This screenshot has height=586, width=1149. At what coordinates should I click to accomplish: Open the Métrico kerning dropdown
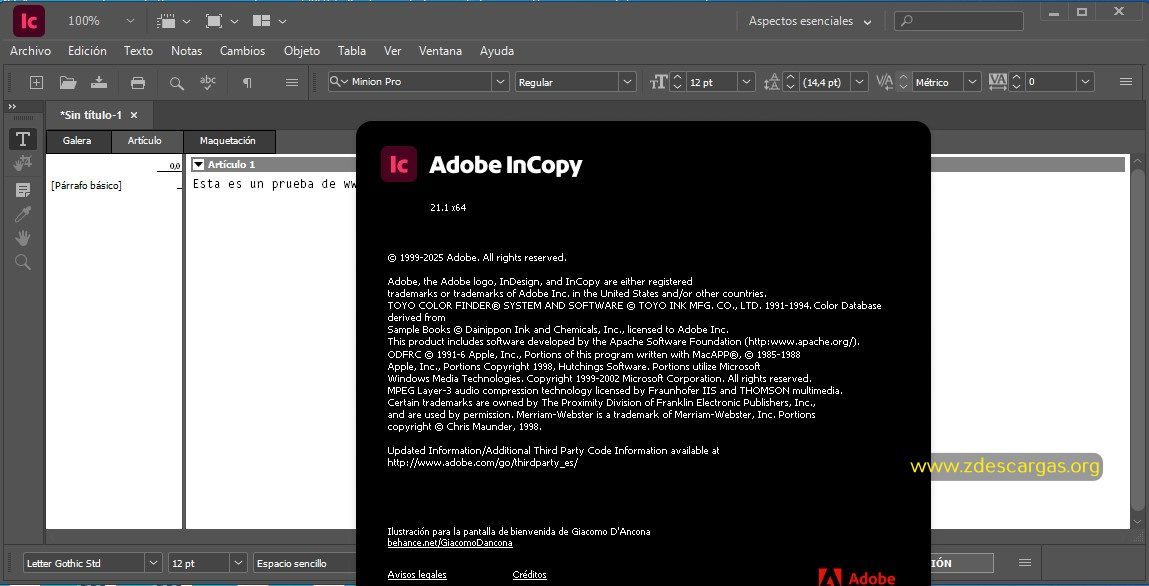click(972, 82)
